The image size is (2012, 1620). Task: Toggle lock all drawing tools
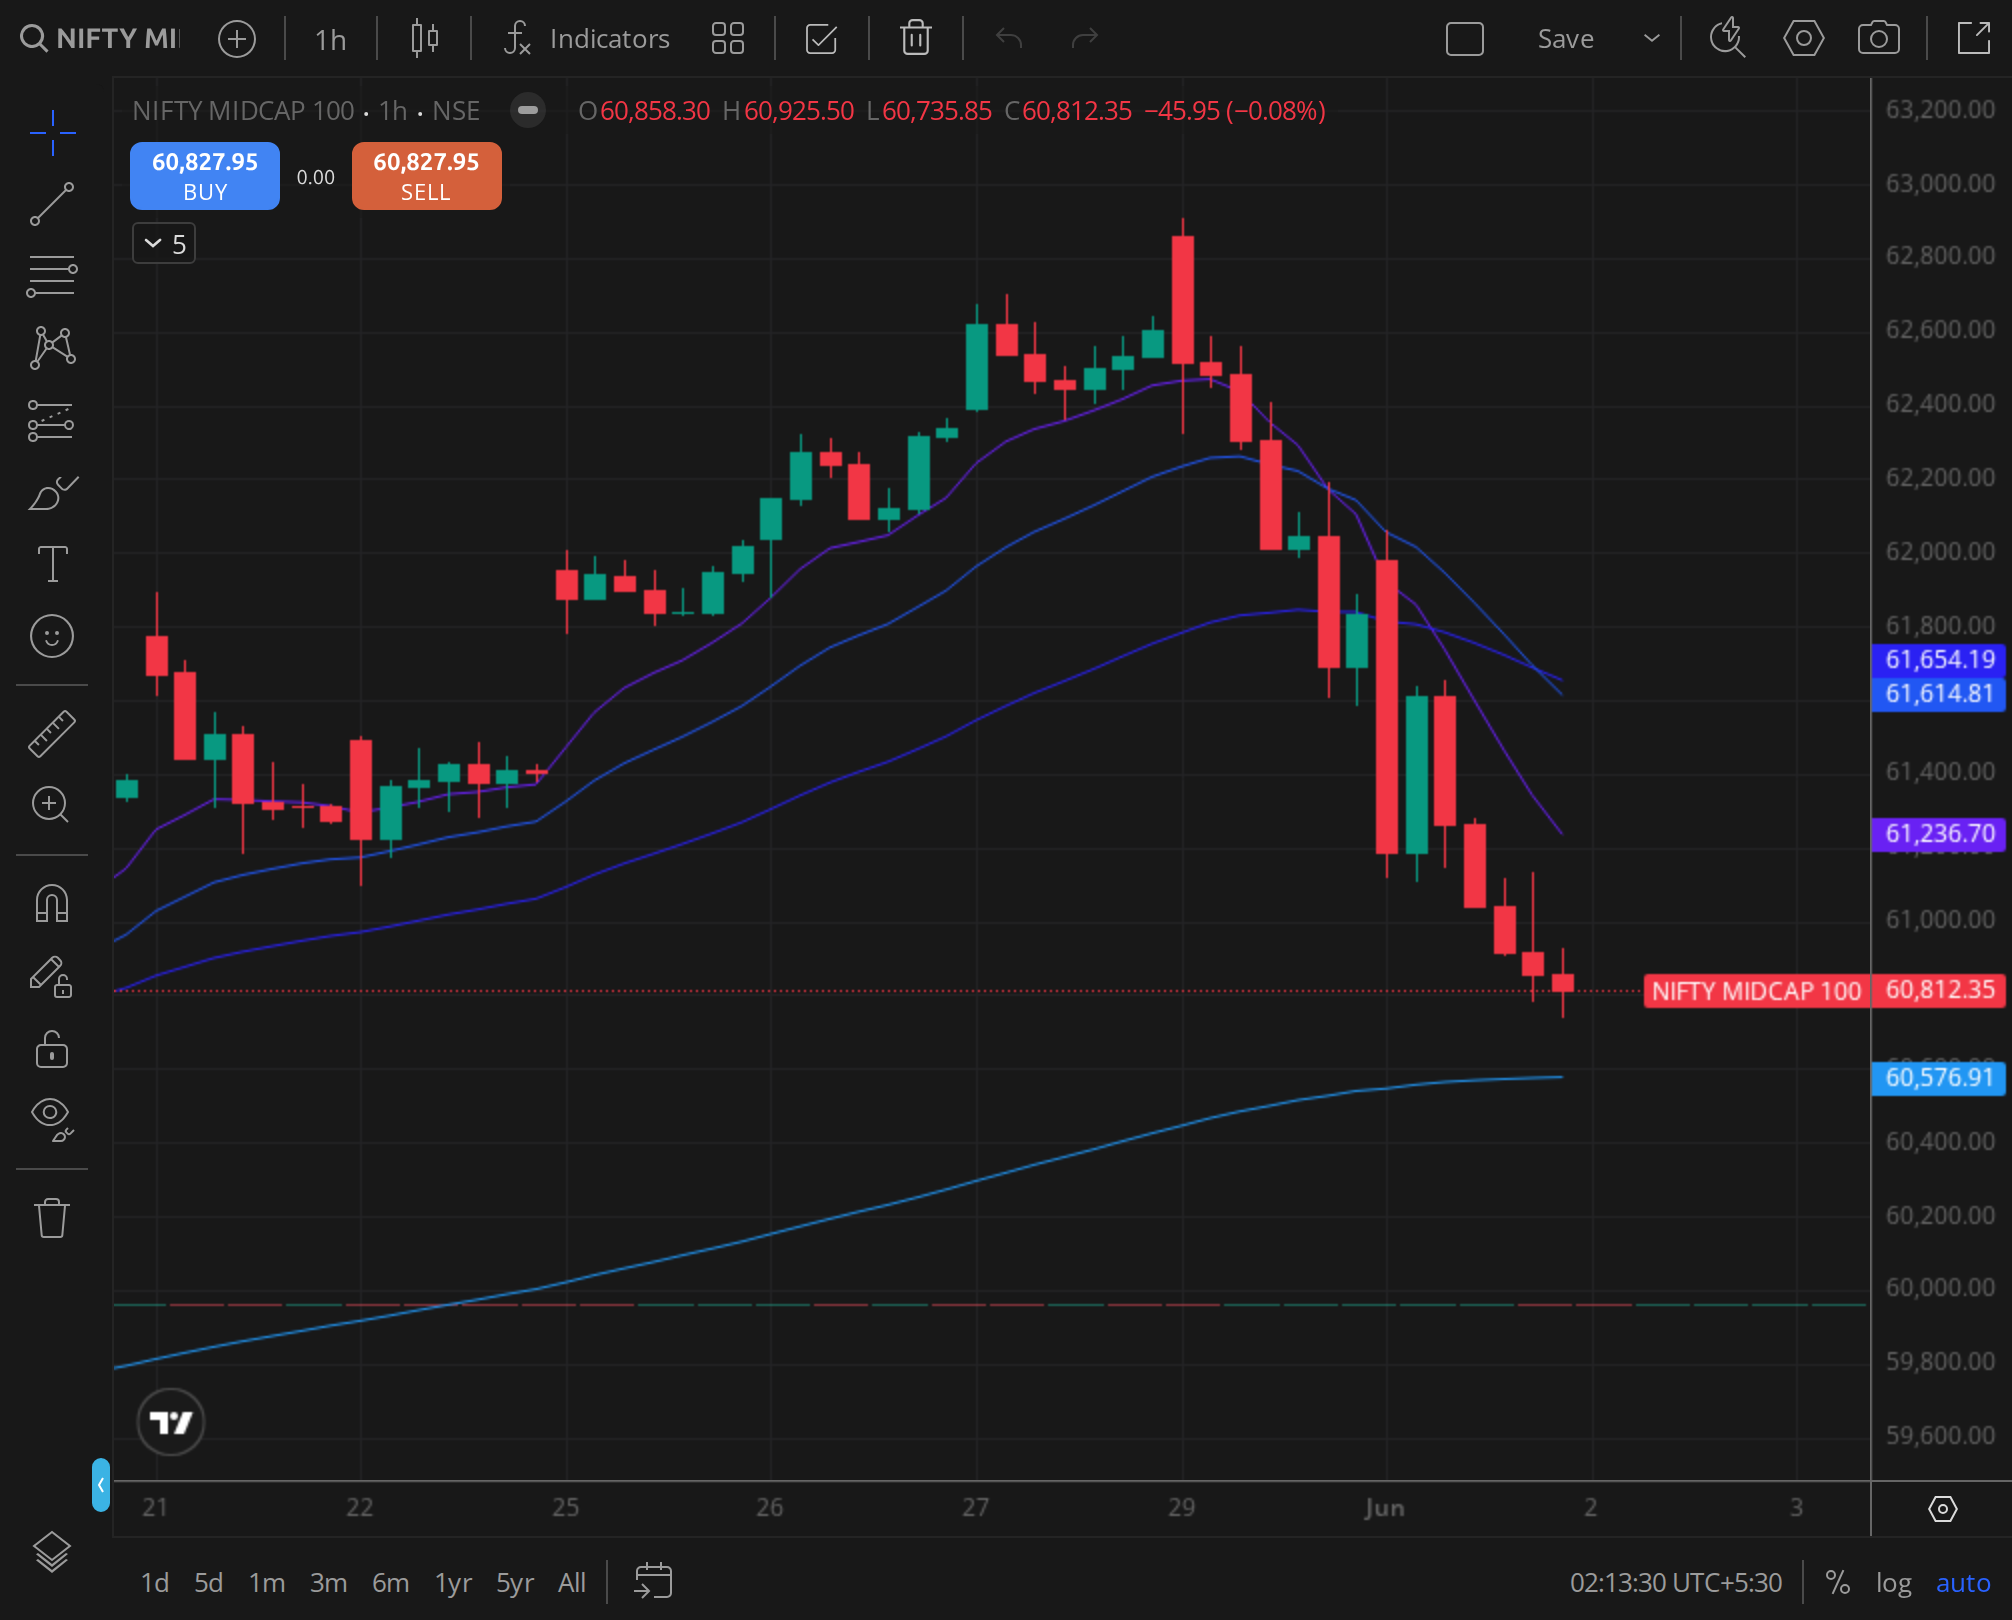[52, 1049]
